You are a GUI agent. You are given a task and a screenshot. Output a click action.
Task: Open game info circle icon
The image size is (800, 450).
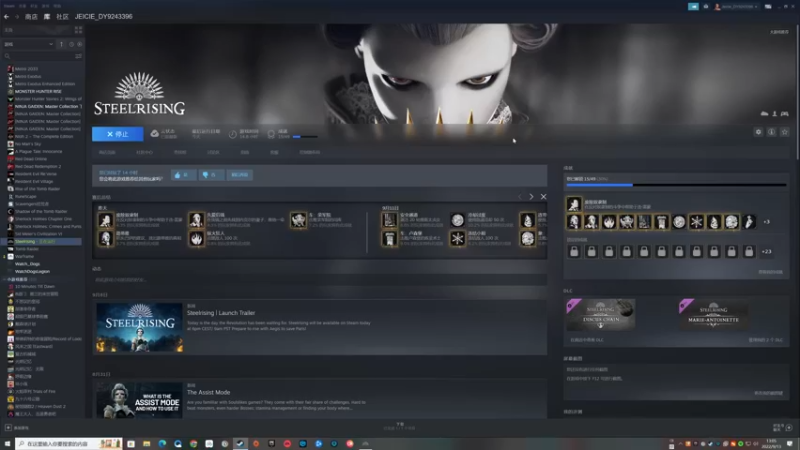771,132
